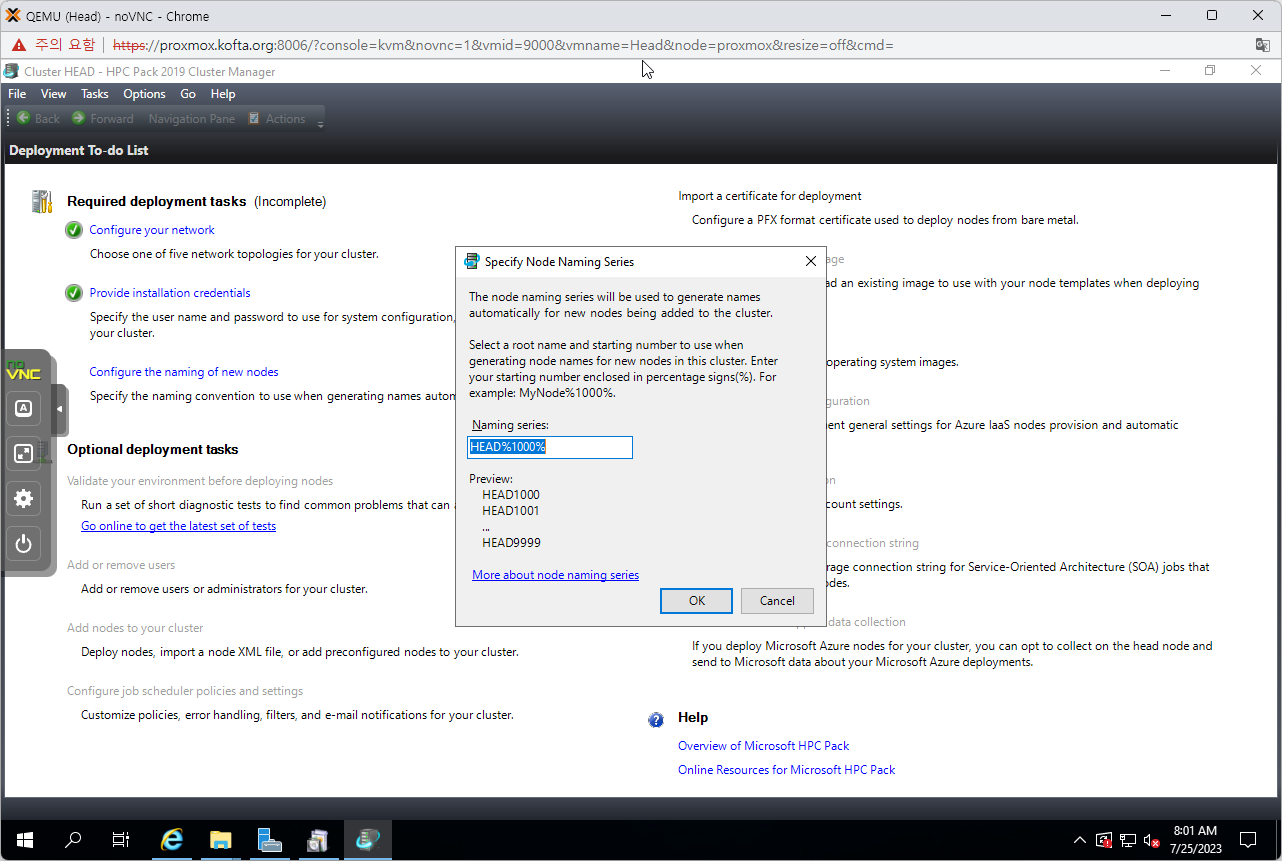1282x861 pixels.
Task: Cancel the Node Naming Series dialog
Action: pyautogui.click(x=777, y=601)
